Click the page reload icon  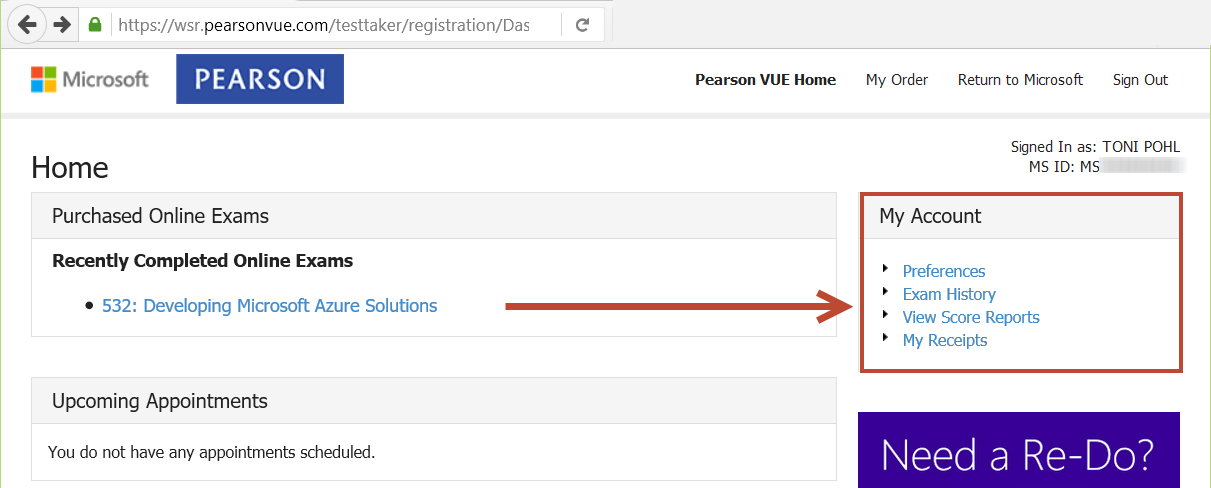click(x=582, y=24)
